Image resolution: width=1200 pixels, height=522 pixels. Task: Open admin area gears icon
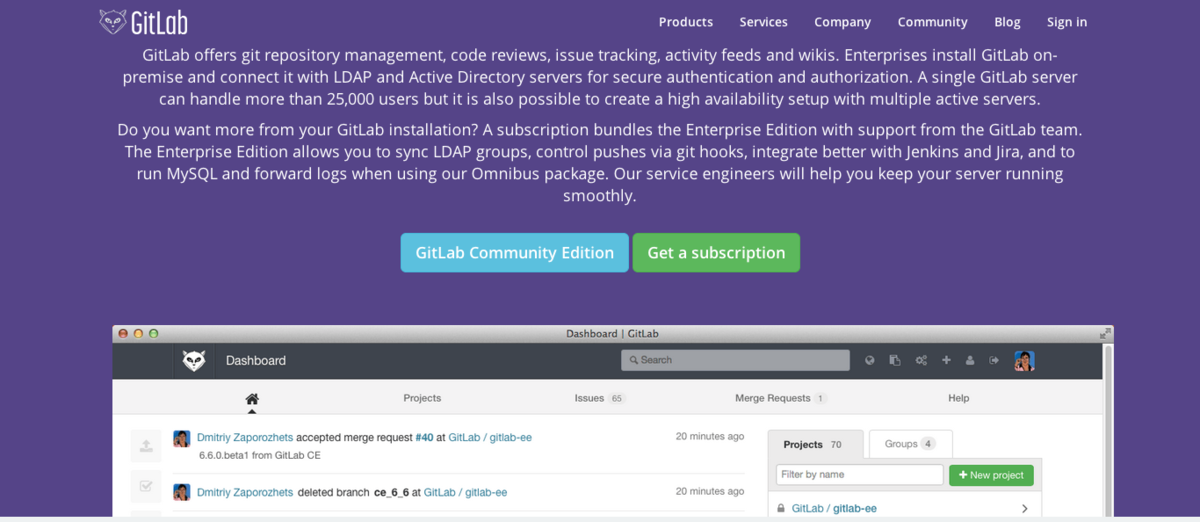tap(921, 360)
